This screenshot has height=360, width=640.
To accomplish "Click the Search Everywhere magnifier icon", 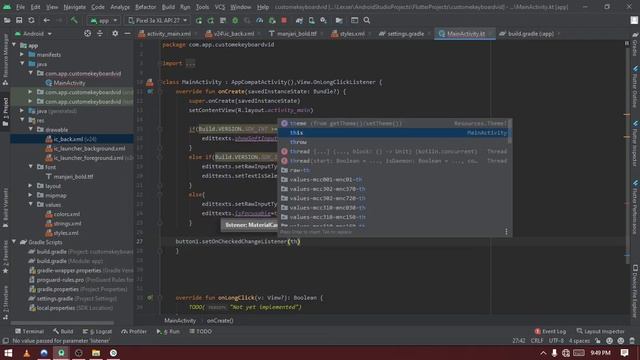I will (367, 20).
